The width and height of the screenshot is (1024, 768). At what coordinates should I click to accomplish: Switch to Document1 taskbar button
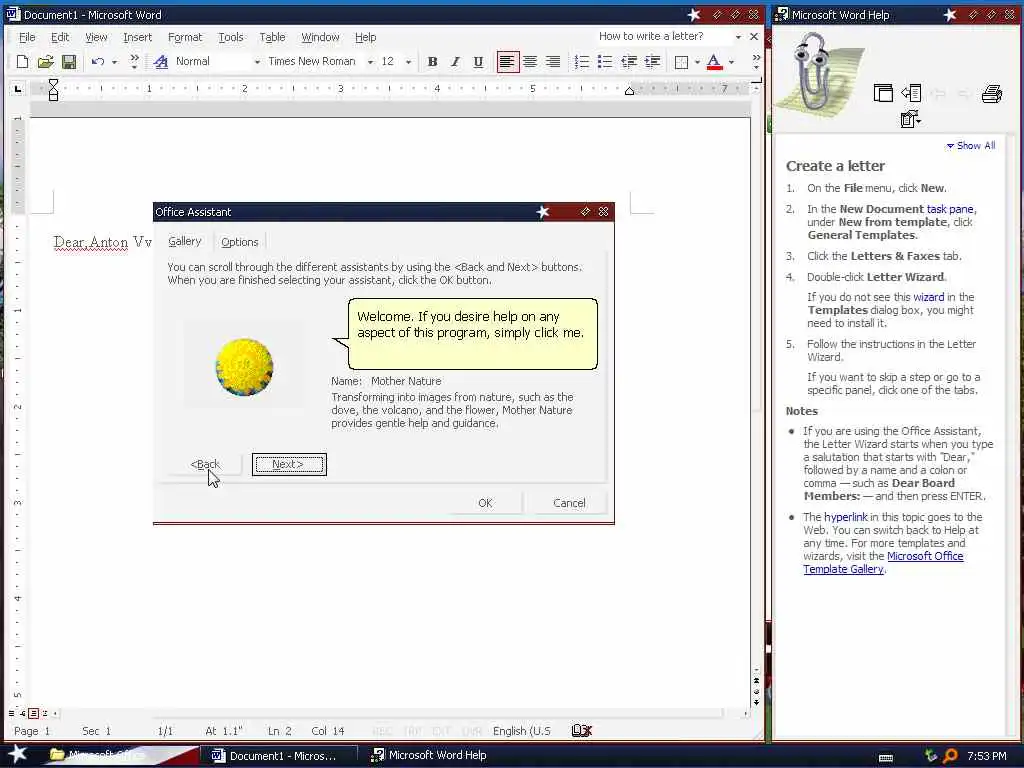pyautogui.click(x=282, y=756)
